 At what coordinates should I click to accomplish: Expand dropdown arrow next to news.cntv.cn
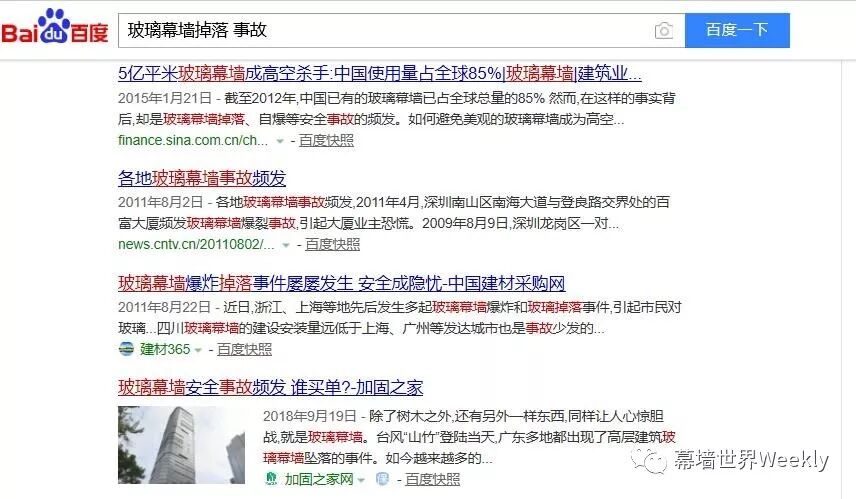tap(286, 246)
